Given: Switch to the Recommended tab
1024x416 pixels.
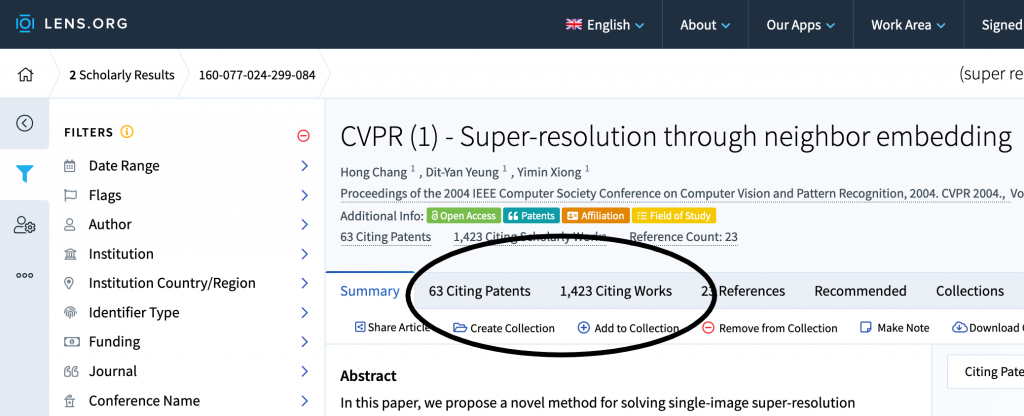Looking at the screenshot, I should 860,291.
